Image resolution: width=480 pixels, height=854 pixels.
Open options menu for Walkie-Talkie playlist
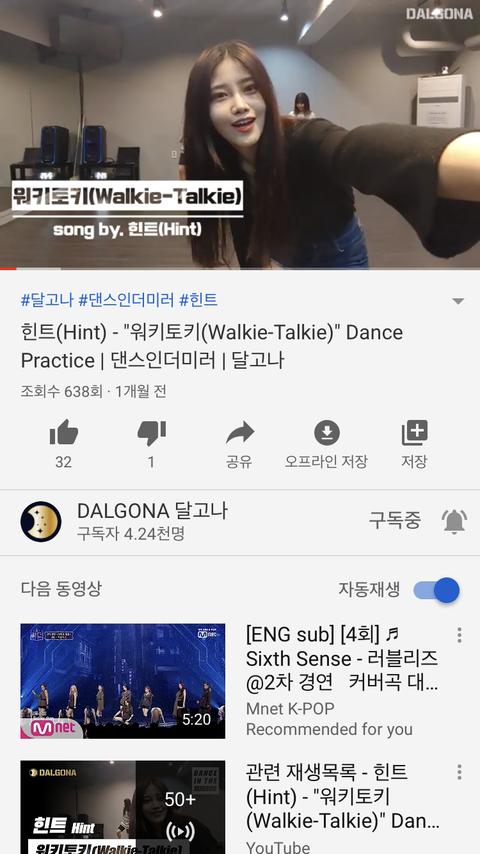(x=459, y=772)
